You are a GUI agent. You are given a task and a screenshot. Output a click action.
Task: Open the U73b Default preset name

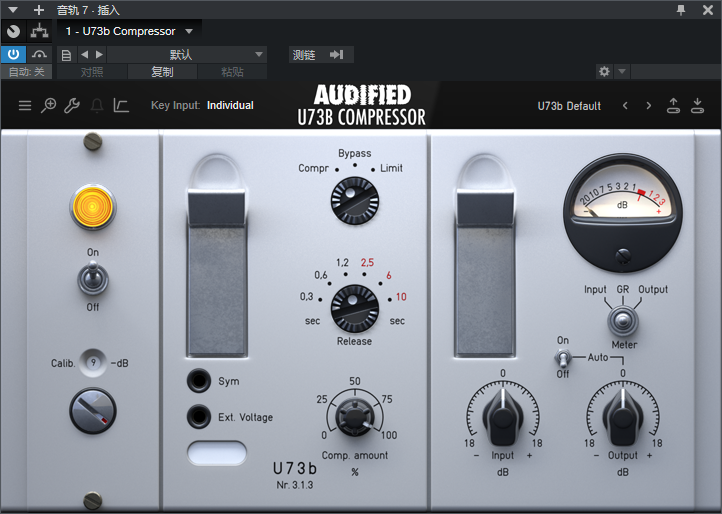pyautogui.click(x=569, y=106)
